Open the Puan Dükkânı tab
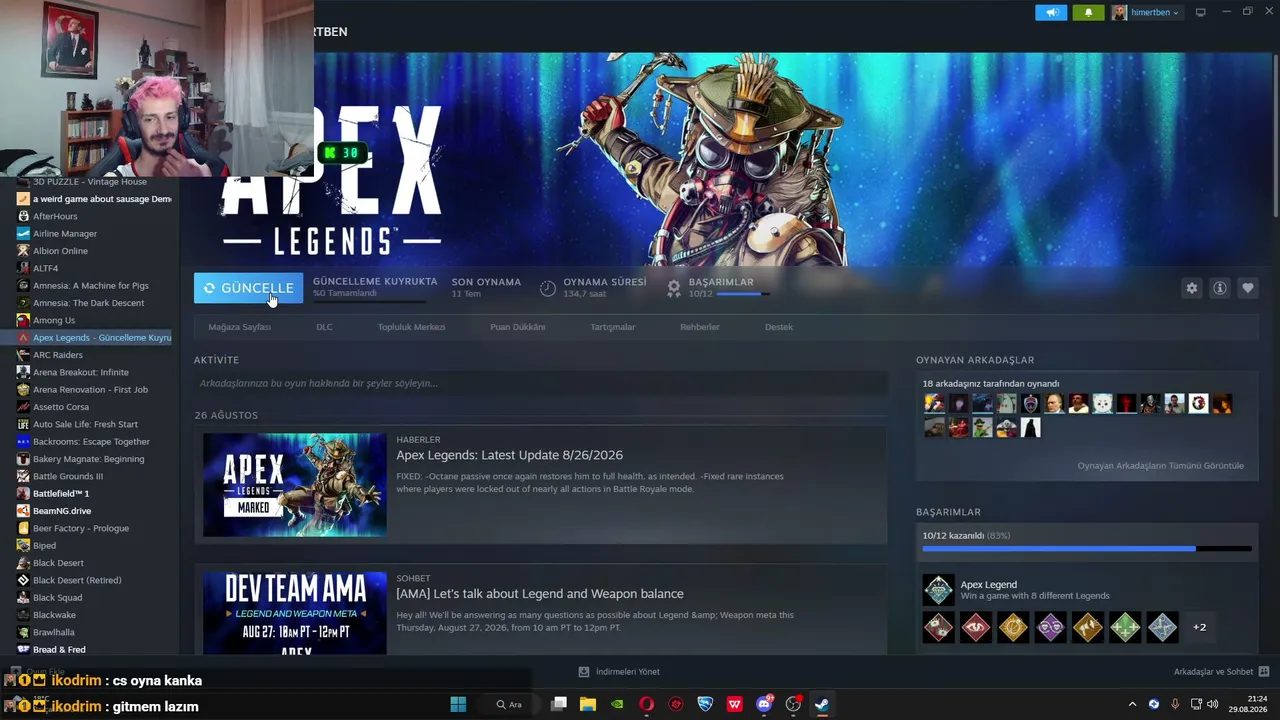The image size is (1280, 720). 518,327
